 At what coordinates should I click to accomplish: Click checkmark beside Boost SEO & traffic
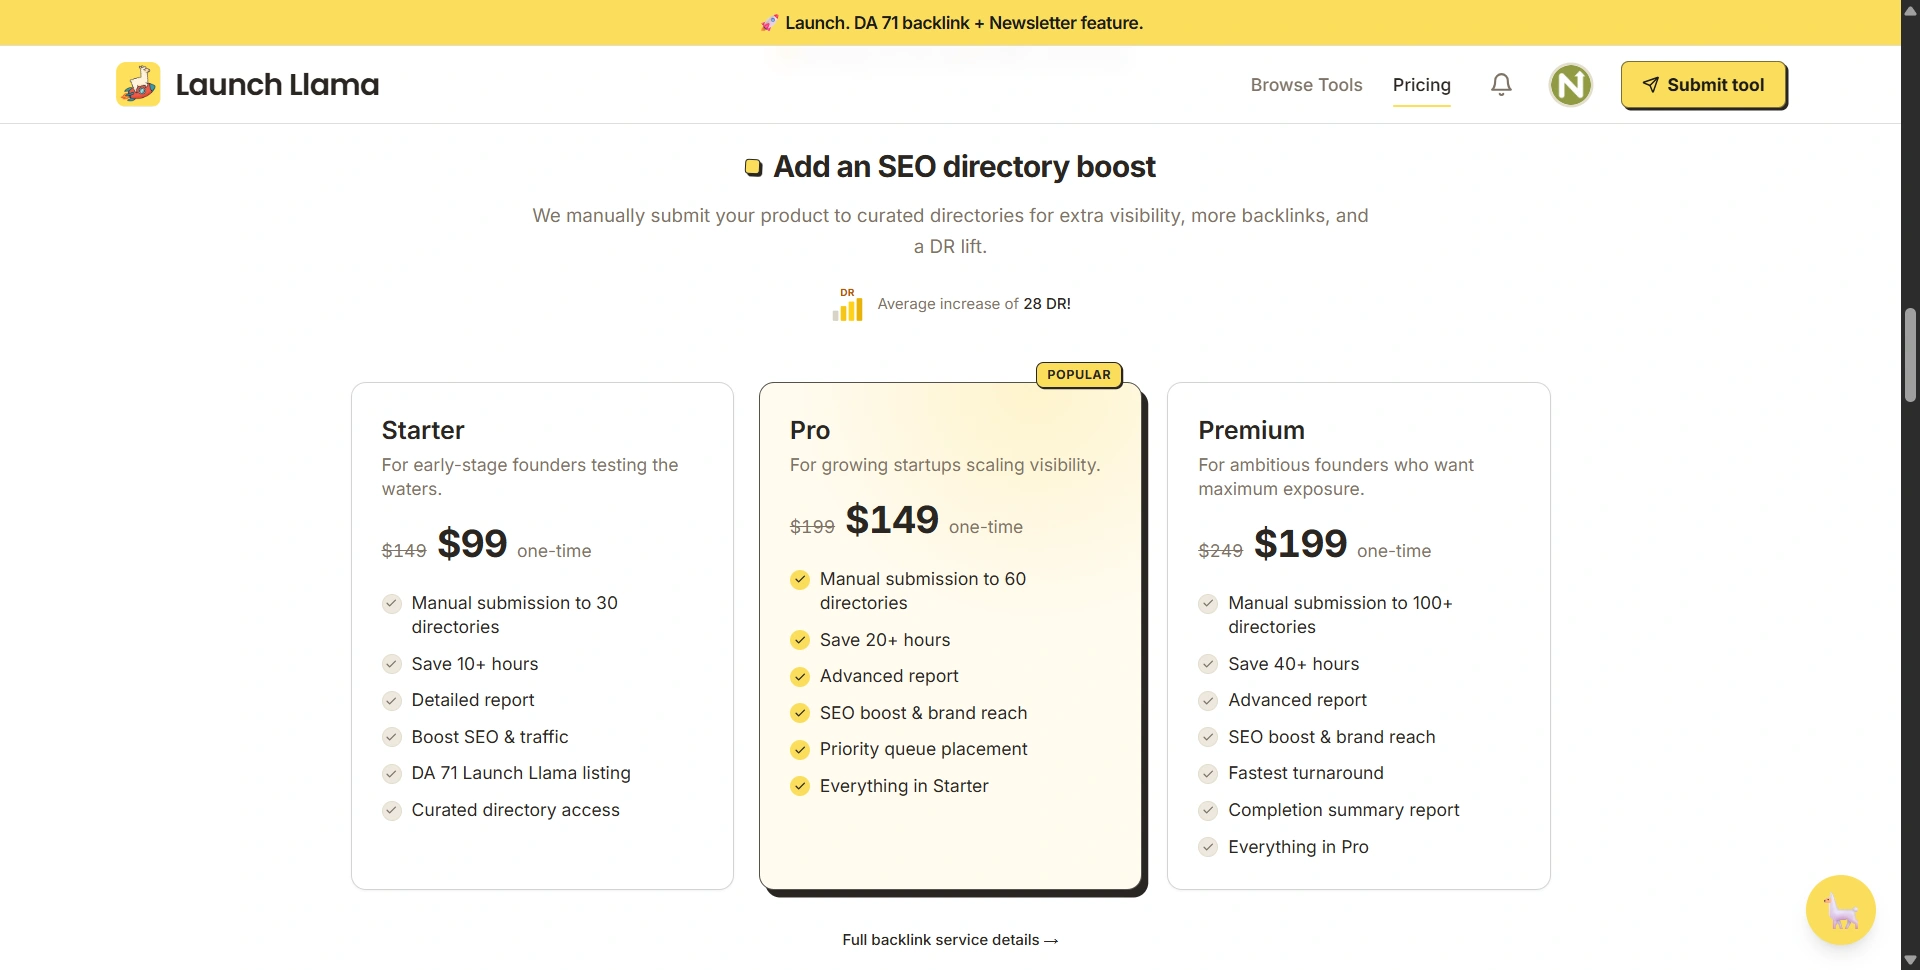tap(392, 737)
